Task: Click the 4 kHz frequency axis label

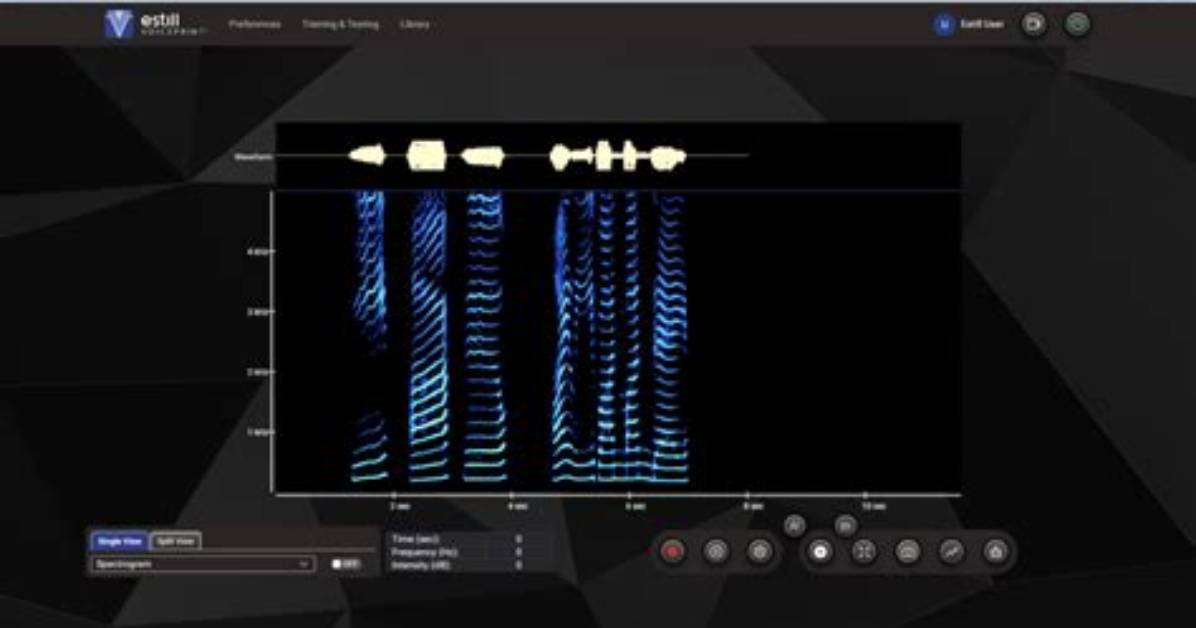Action: click(x=258, y=252)
